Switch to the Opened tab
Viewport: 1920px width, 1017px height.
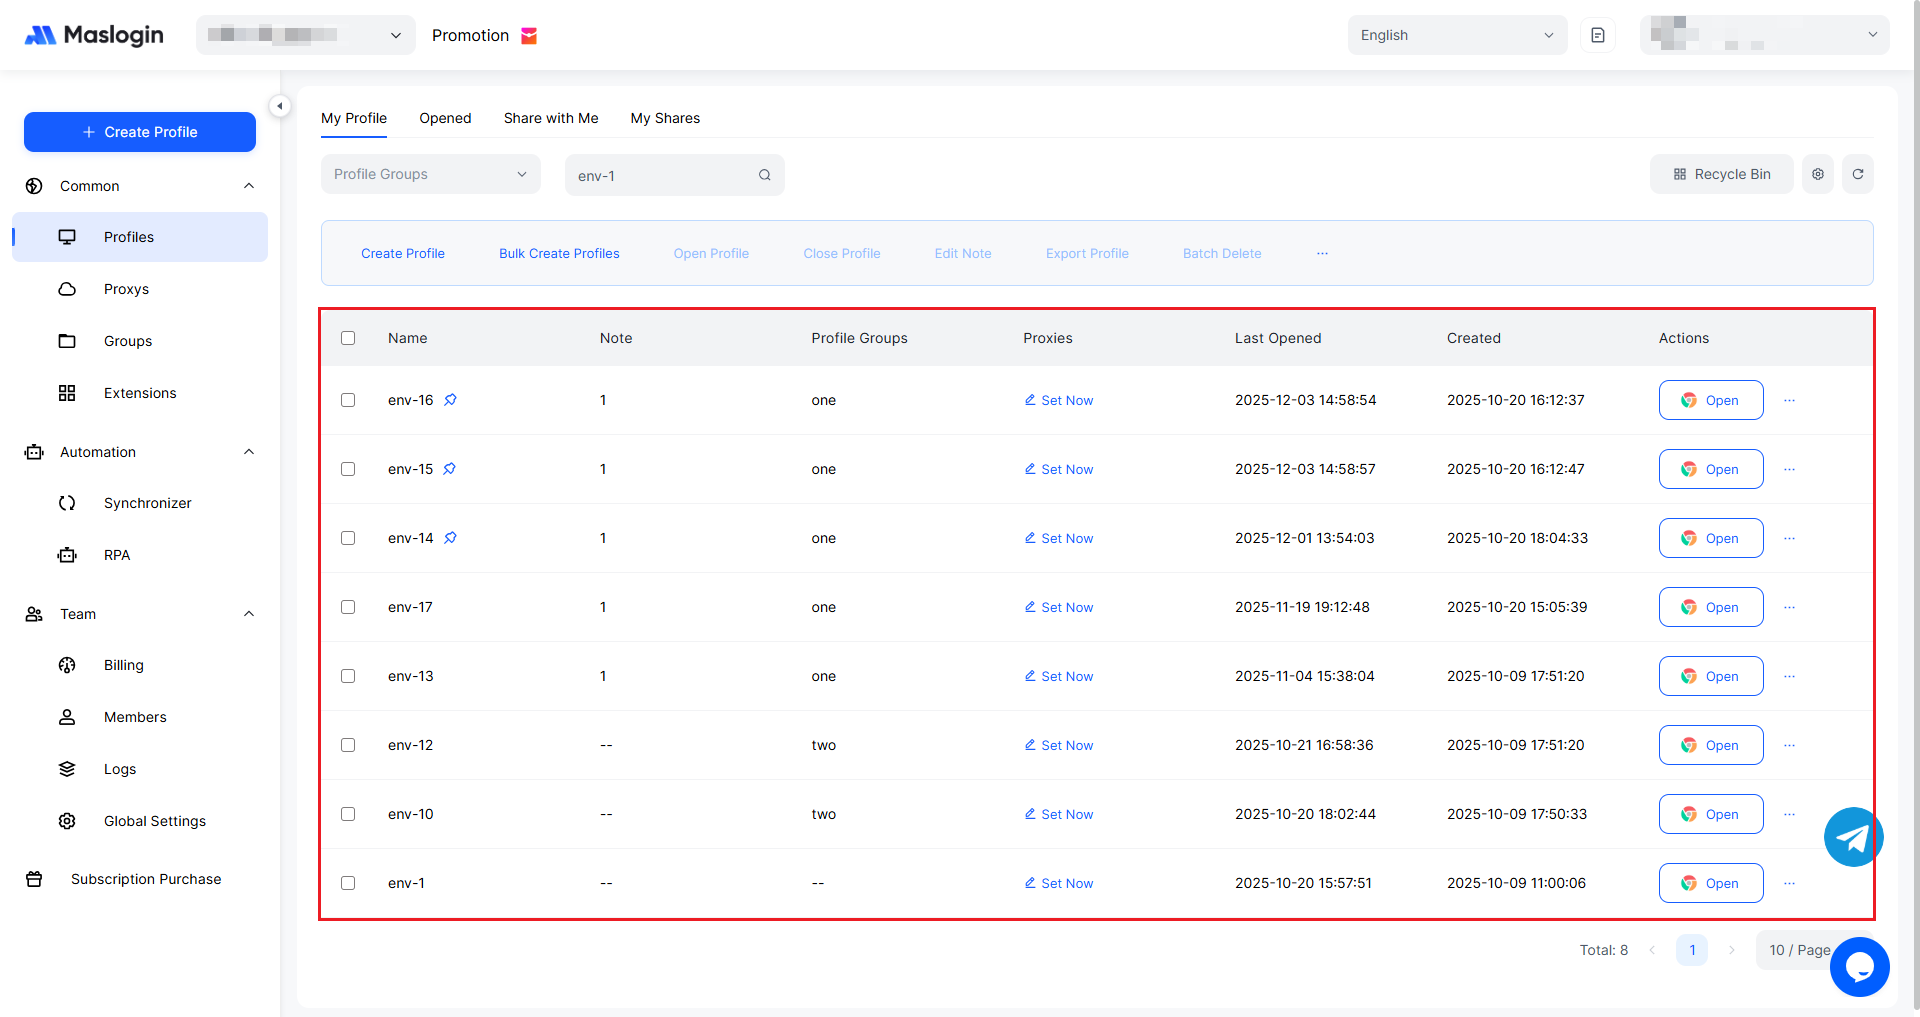[445, 118]
